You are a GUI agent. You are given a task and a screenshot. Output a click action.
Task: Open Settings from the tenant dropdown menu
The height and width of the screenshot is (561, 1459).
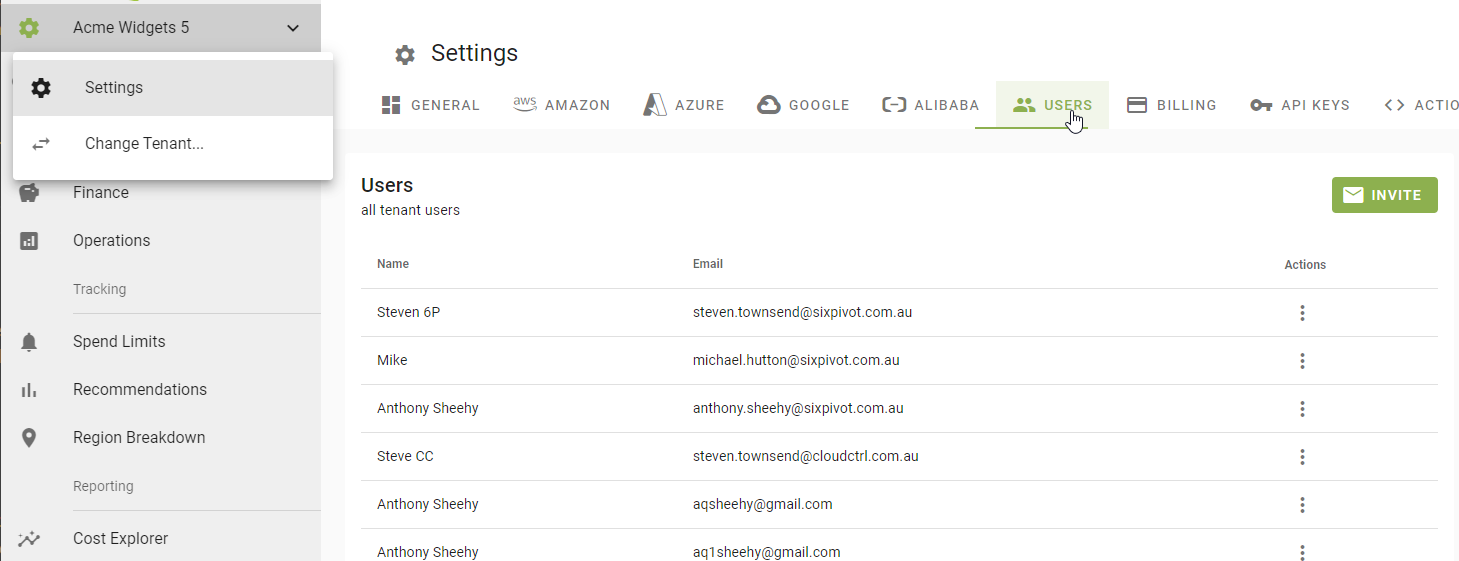[113, 88]
